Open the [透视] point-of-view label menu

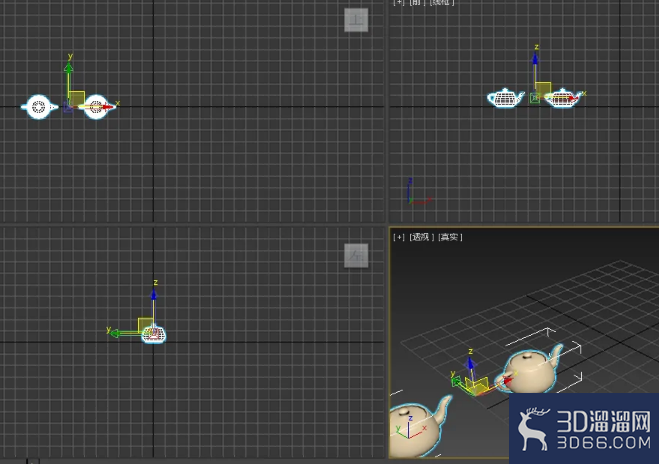point(421,237)
